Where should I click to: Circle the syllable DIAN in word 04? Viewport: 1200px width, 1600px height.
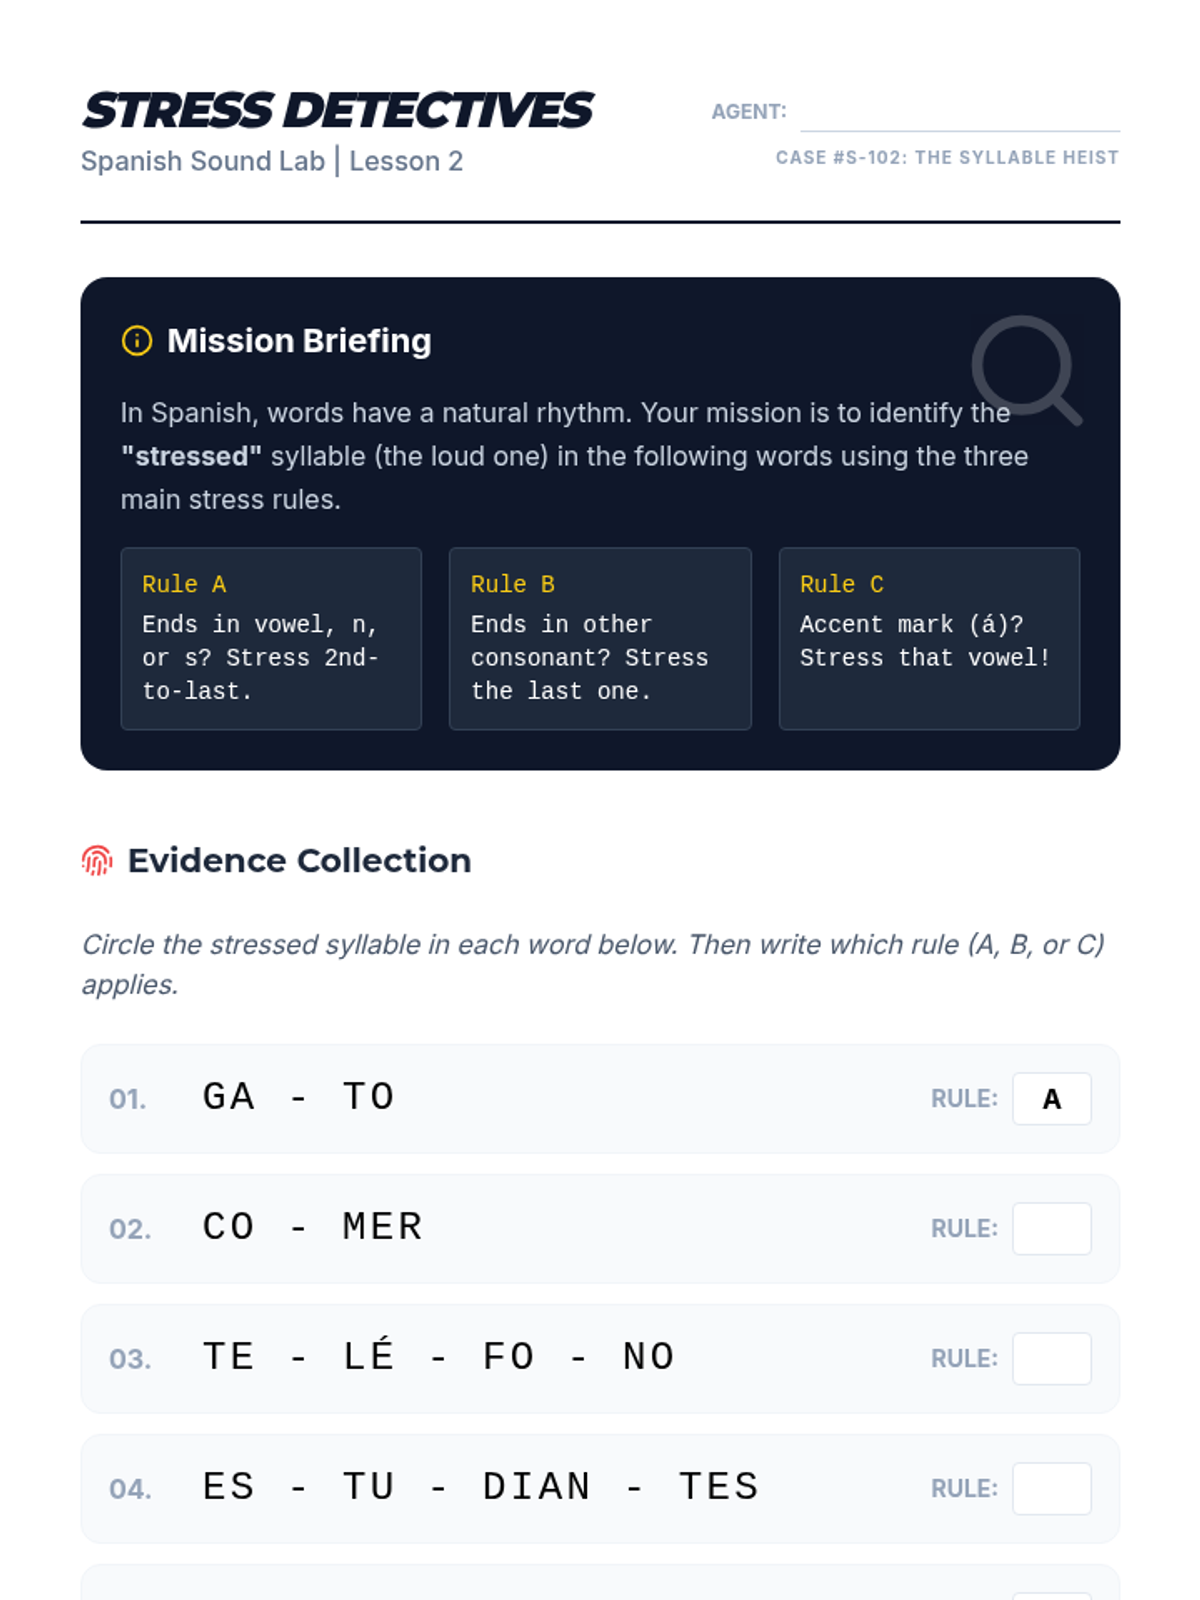pos(537,1488)
